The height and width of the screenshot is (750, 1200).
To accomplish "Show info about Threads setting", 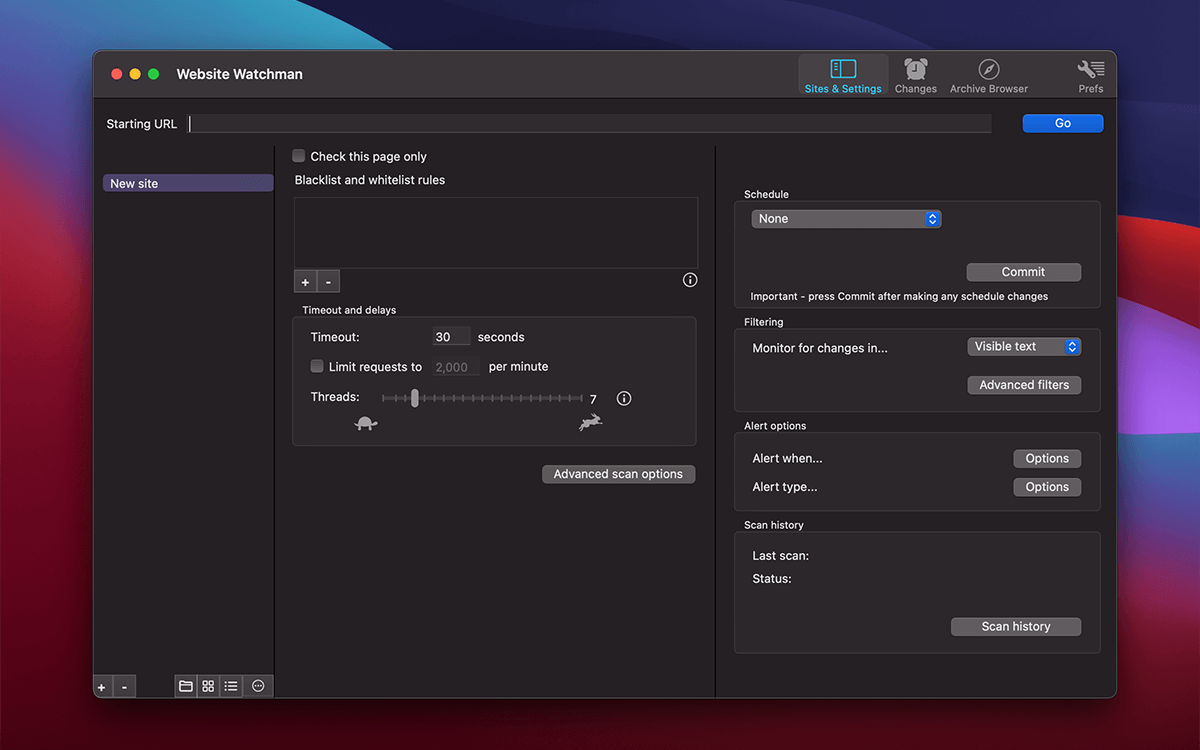I will point(624,398).
